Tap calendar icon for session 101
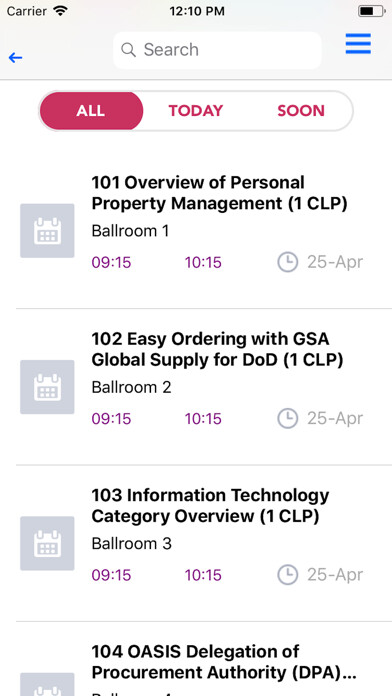The height and width of the screenshot is (696, 392). pos(47,231)
